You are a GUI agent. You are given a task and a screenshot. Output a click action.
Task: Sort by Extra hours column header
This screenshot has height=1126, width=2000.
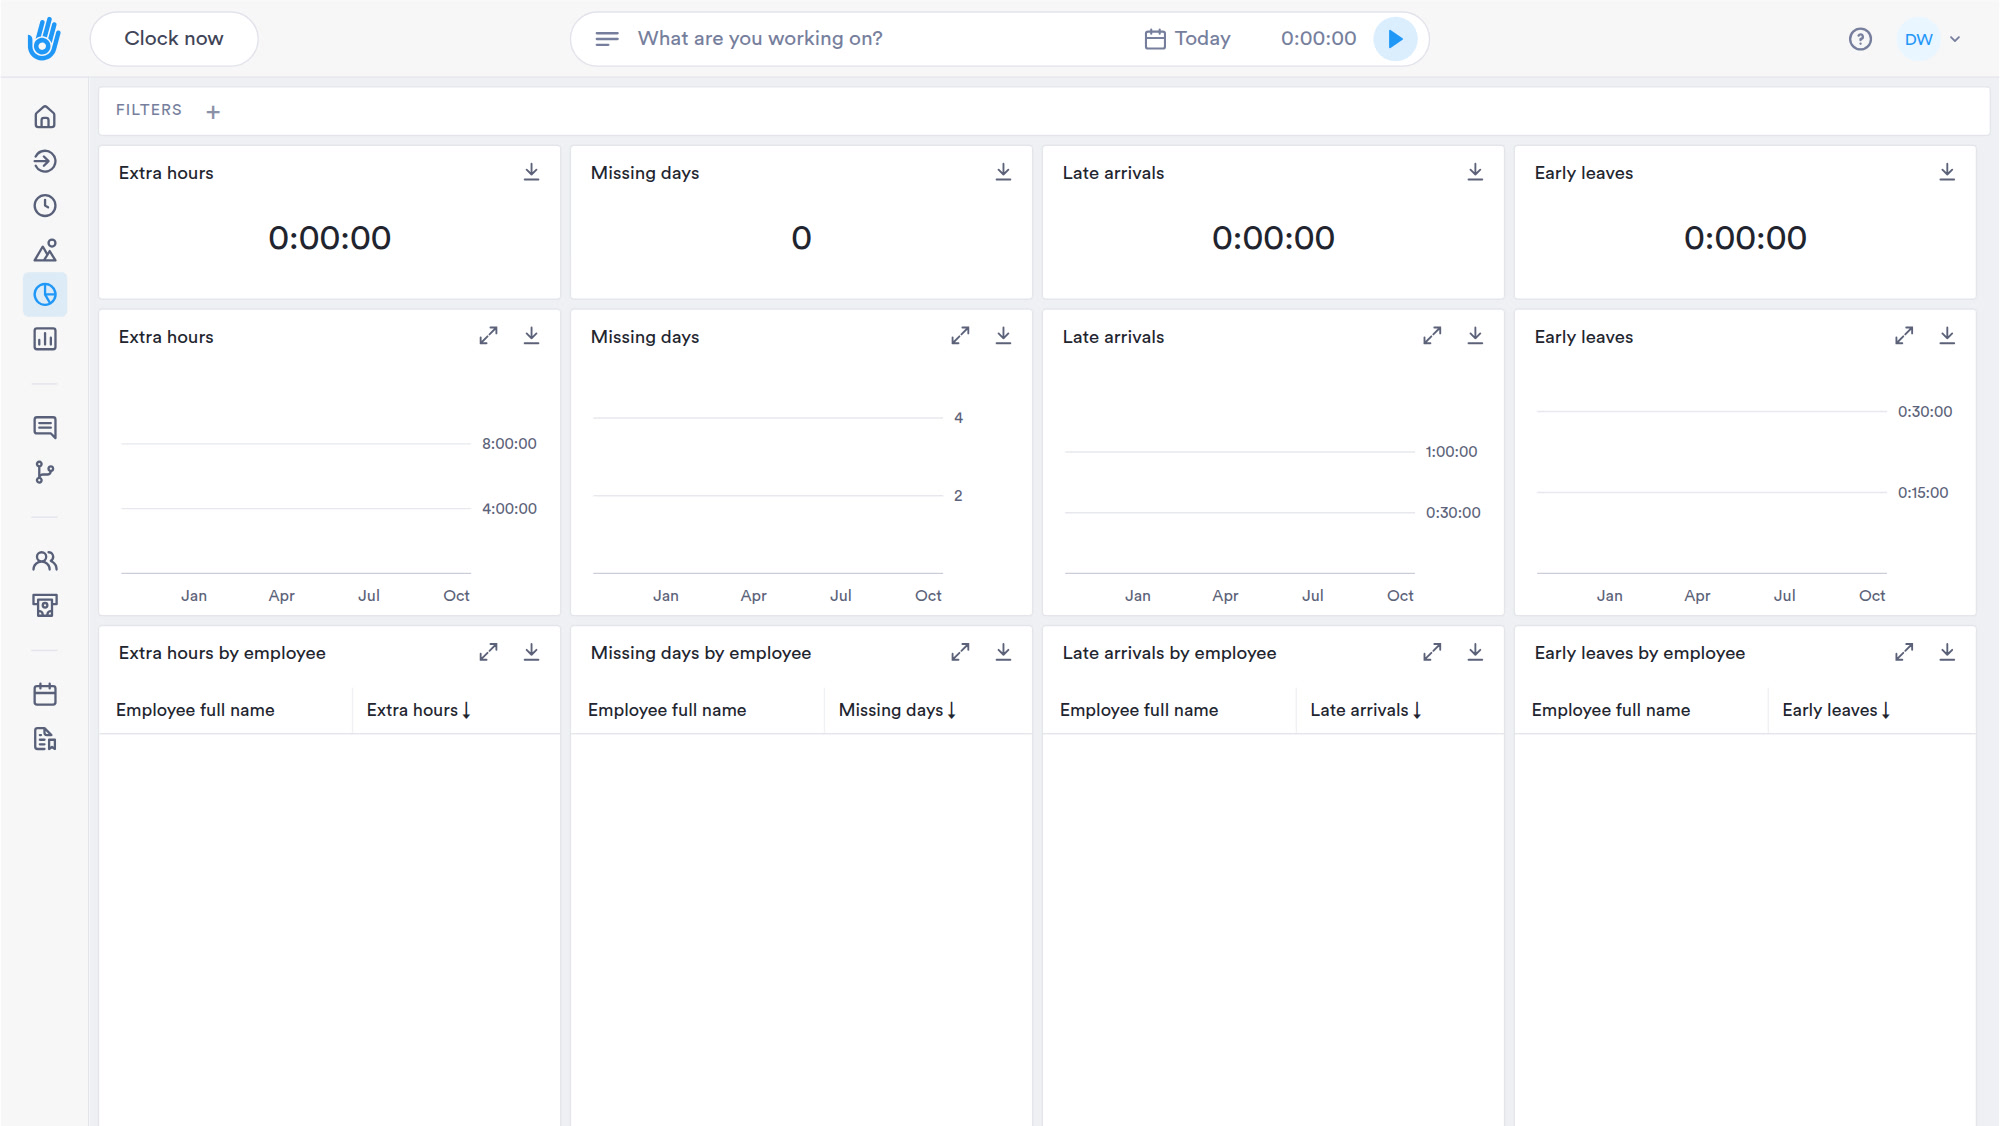tap(418, 710)
